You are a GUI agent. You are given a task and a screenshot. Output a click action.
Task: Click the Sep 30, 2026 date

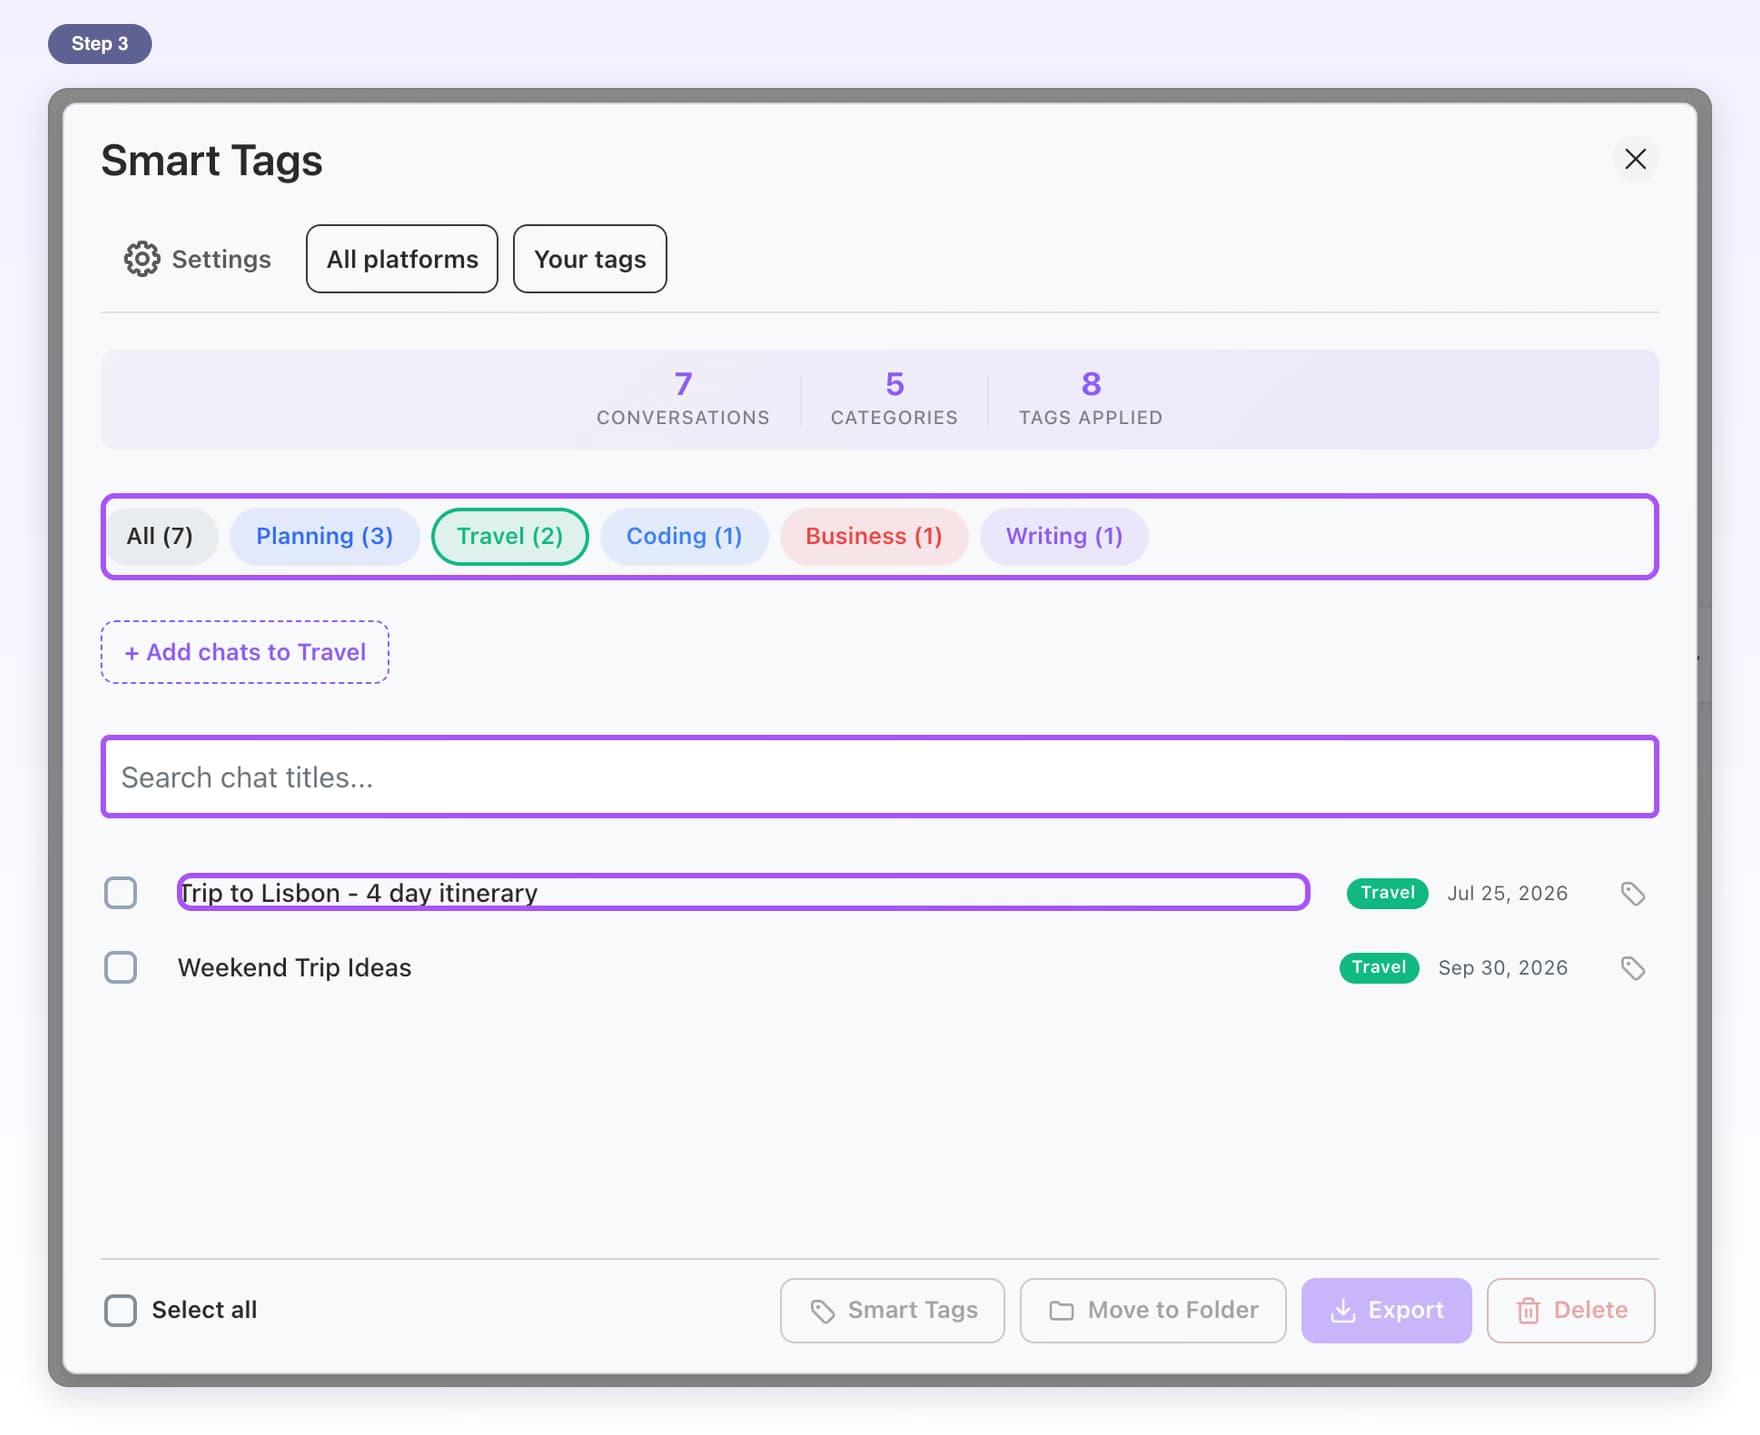[x=1503, y=968]
